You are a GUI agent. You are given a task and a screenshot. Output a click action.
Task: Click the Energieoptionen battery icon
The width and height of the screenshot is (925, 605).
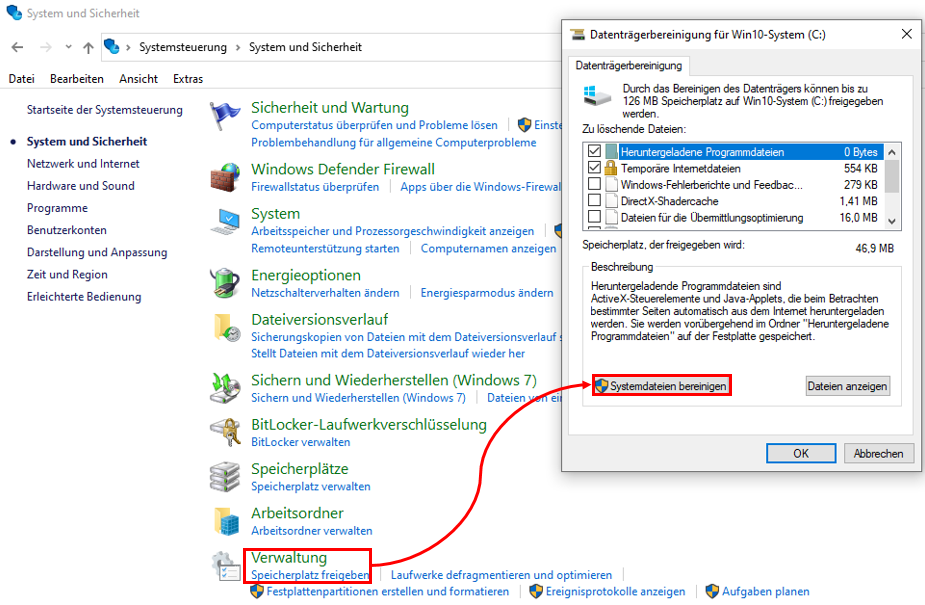coord(225,282)
